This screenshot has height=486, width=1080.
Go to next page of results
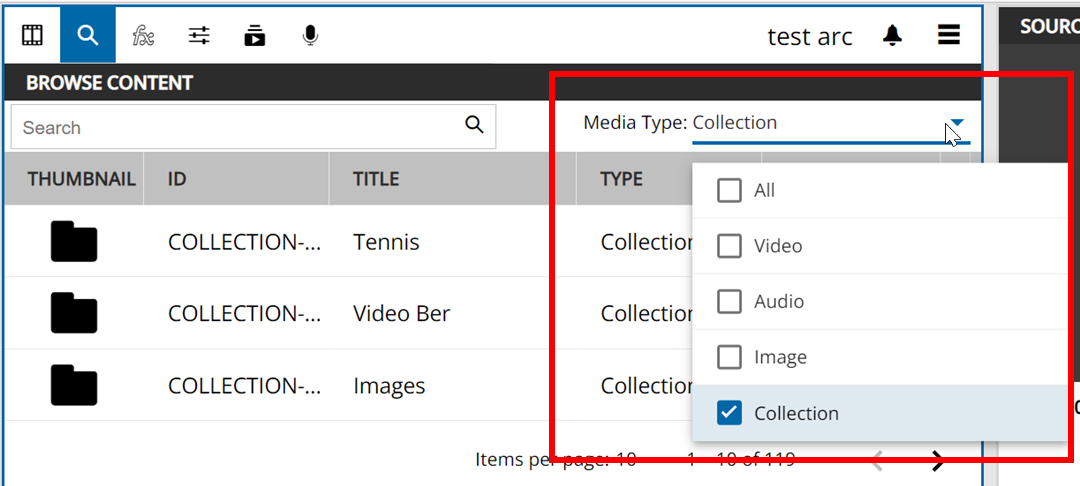[x=937, y=460]
